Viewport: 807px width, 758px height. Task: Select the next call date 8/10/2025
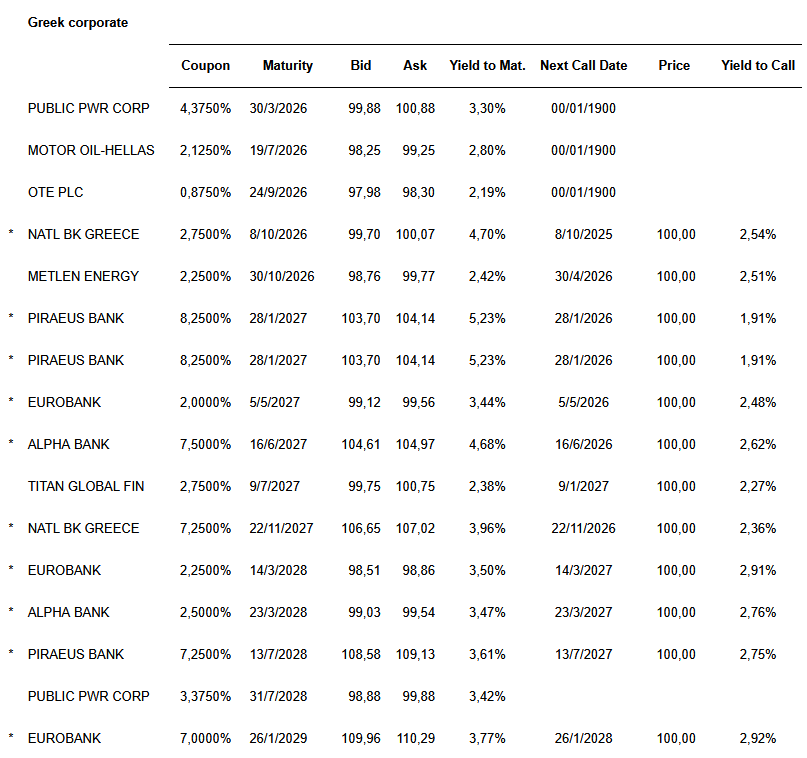coord(583,234)
